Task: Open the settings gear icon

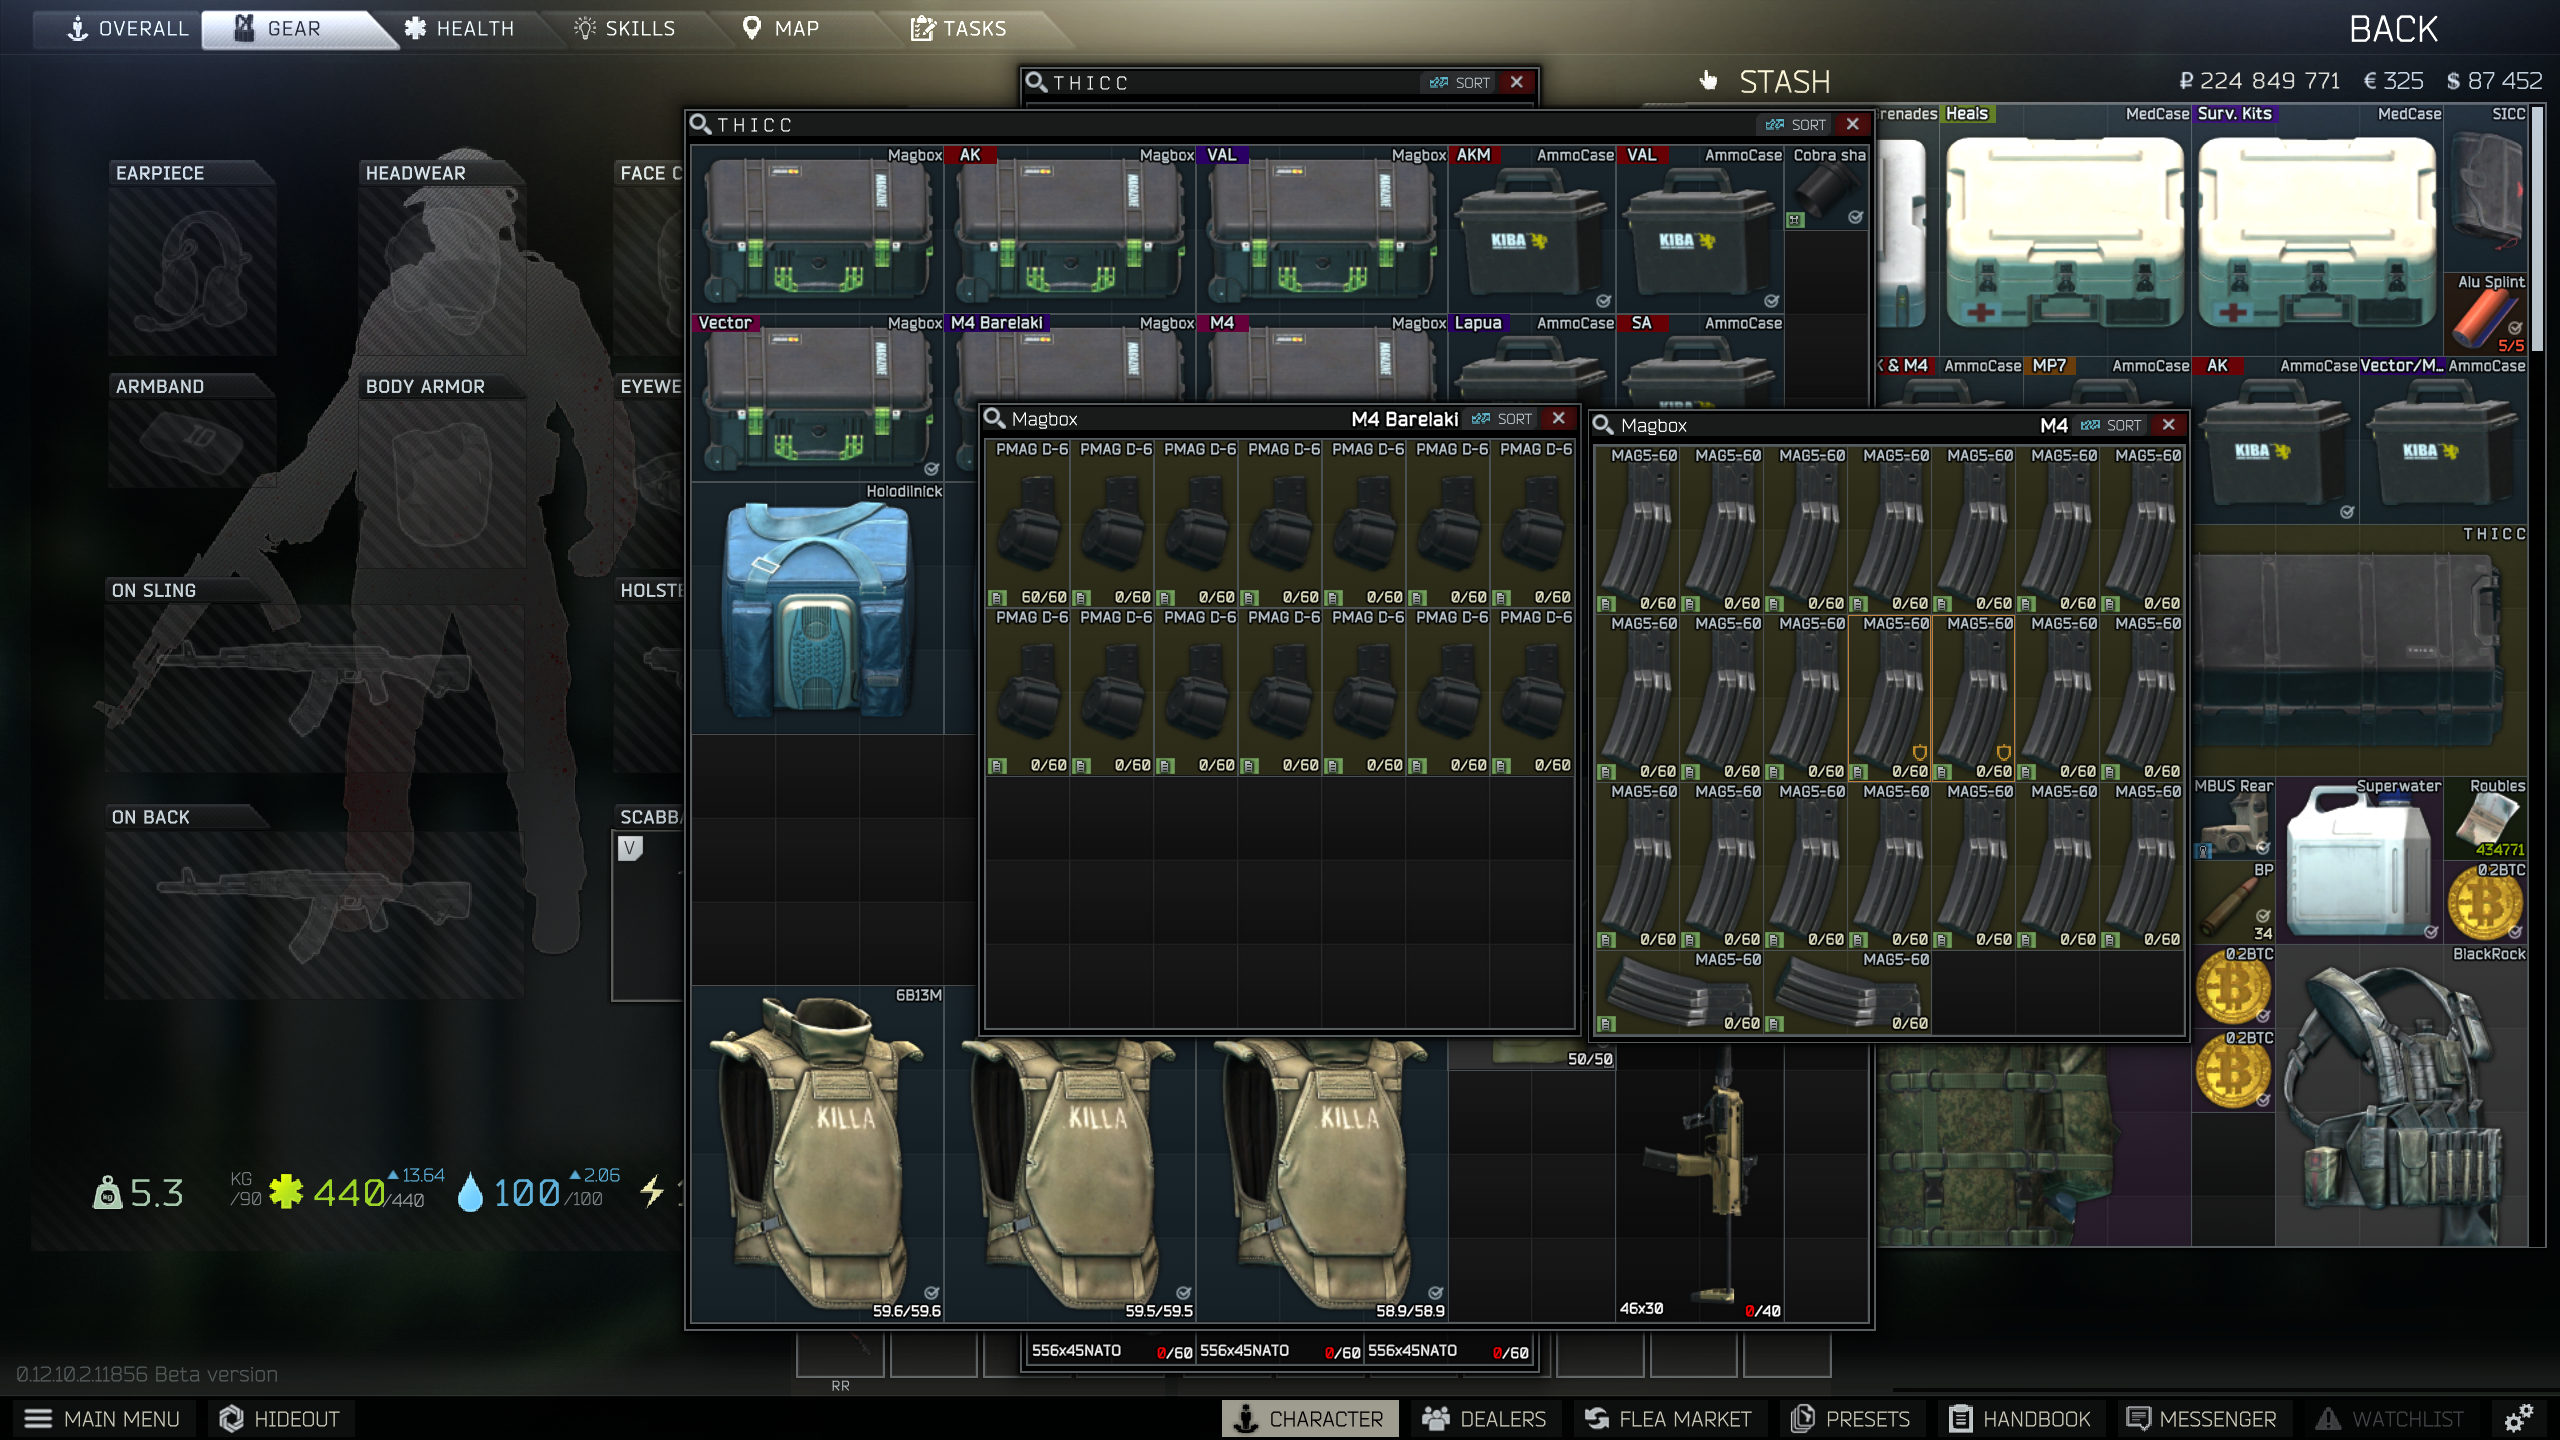Action: tap(2518, 1418)
